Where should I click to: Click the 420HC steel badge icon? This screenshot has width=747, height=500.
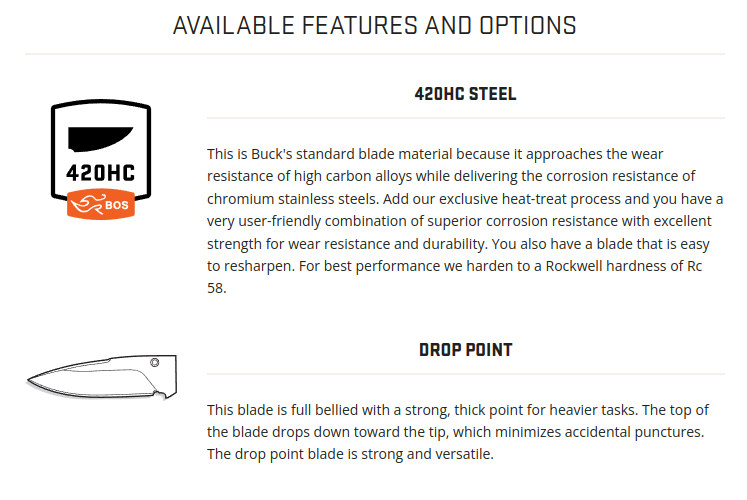(x=101, y=160)
